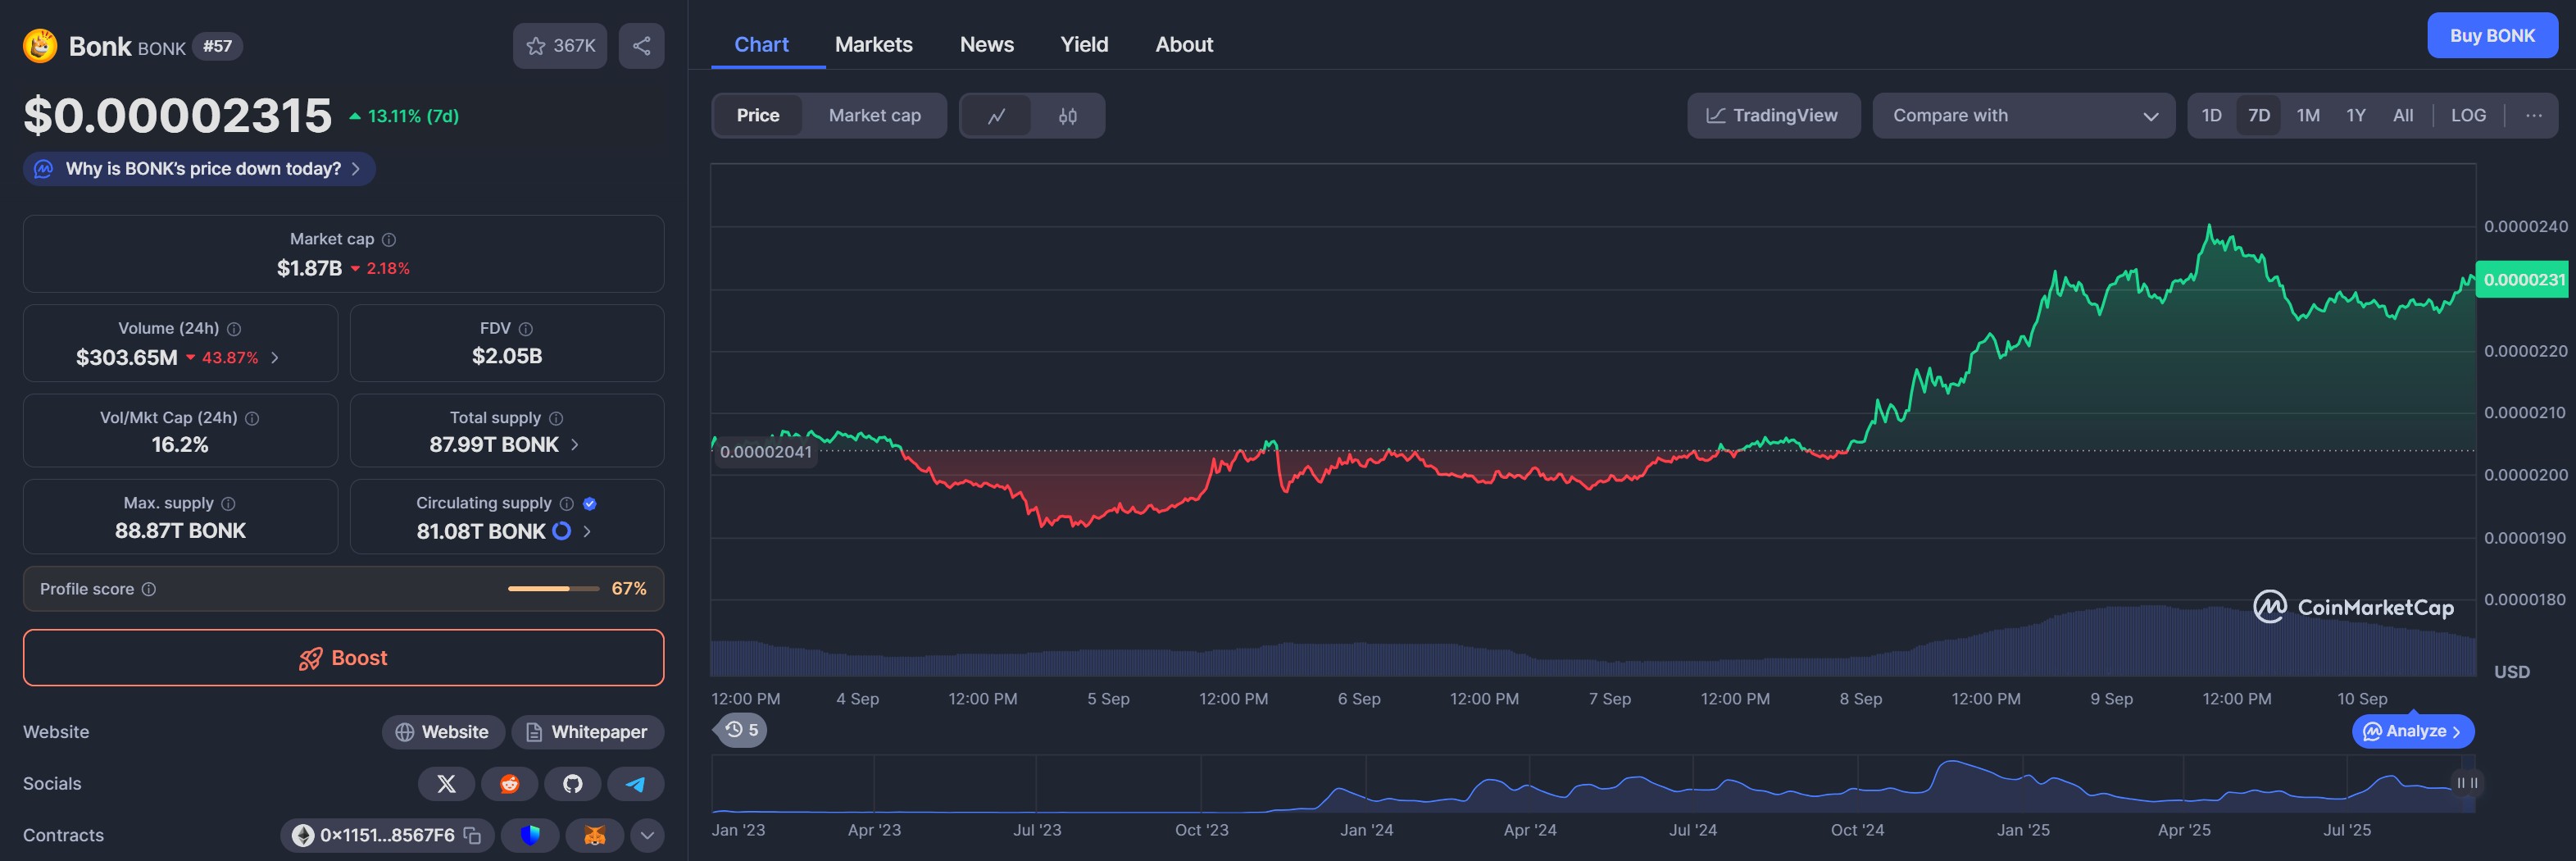The width and height of the screenshot is (2576, 861).
Task: Open the GitHub social link
Action: (x=572, y=784)
